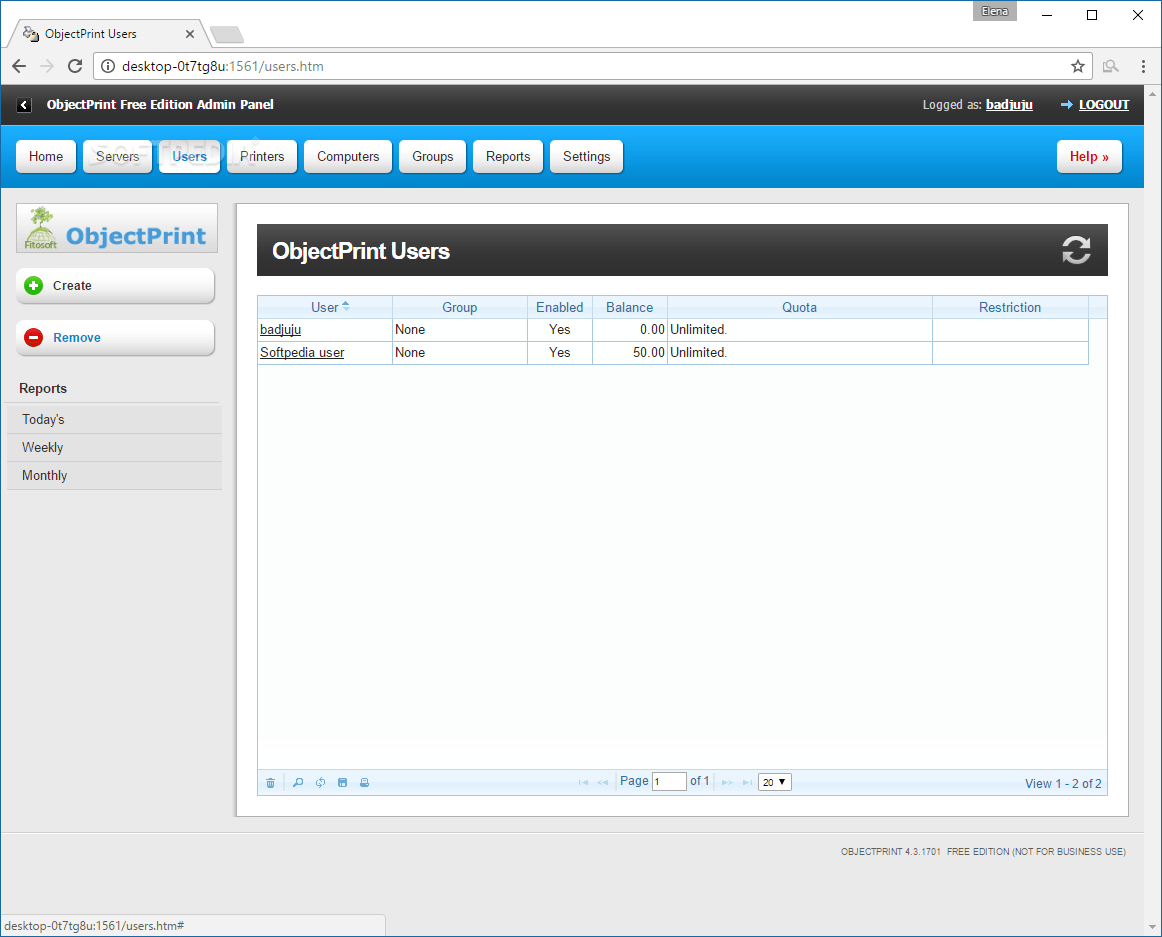The image size is (1162, 937).
Task: Go to next page in grid pager
Action: pos(727,783)
